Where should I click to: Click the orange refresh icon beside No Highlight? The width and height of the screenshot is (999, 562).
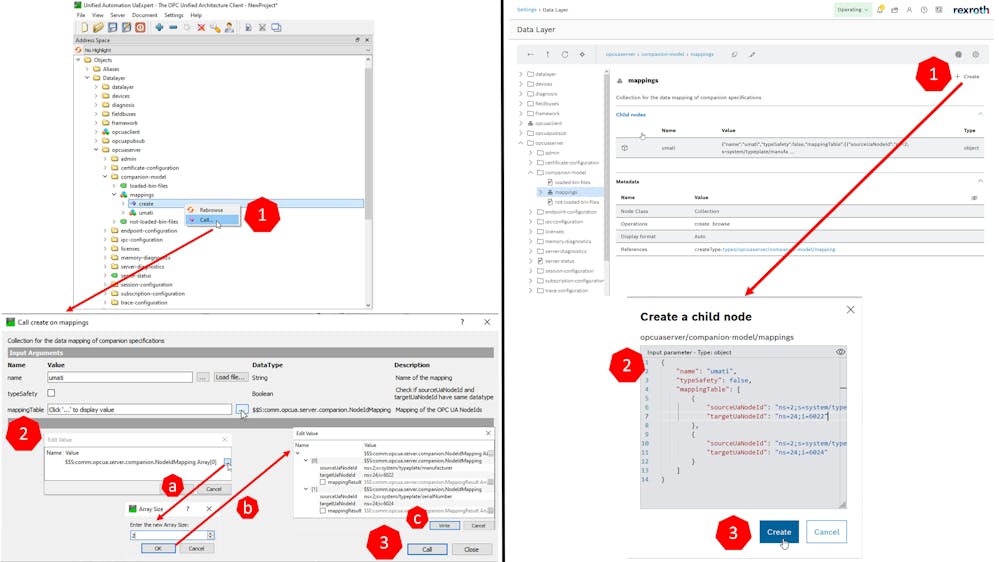click(79, 50)
